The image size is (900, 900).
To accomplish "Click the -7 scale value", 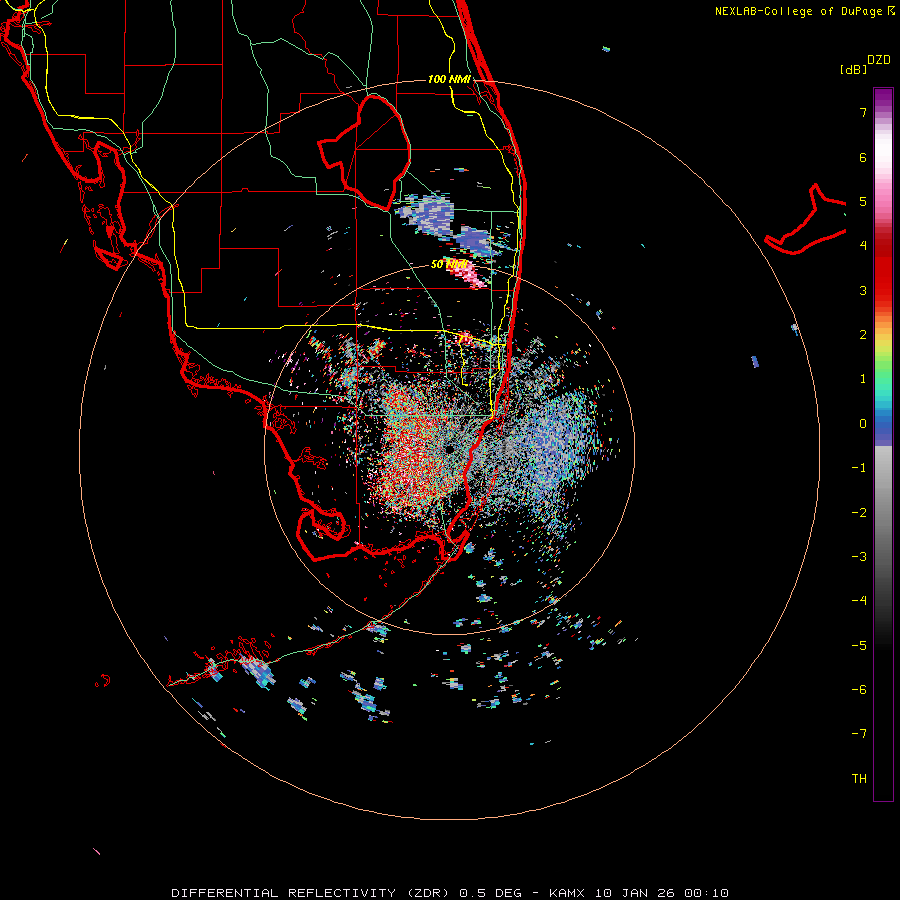I will 859,734.
